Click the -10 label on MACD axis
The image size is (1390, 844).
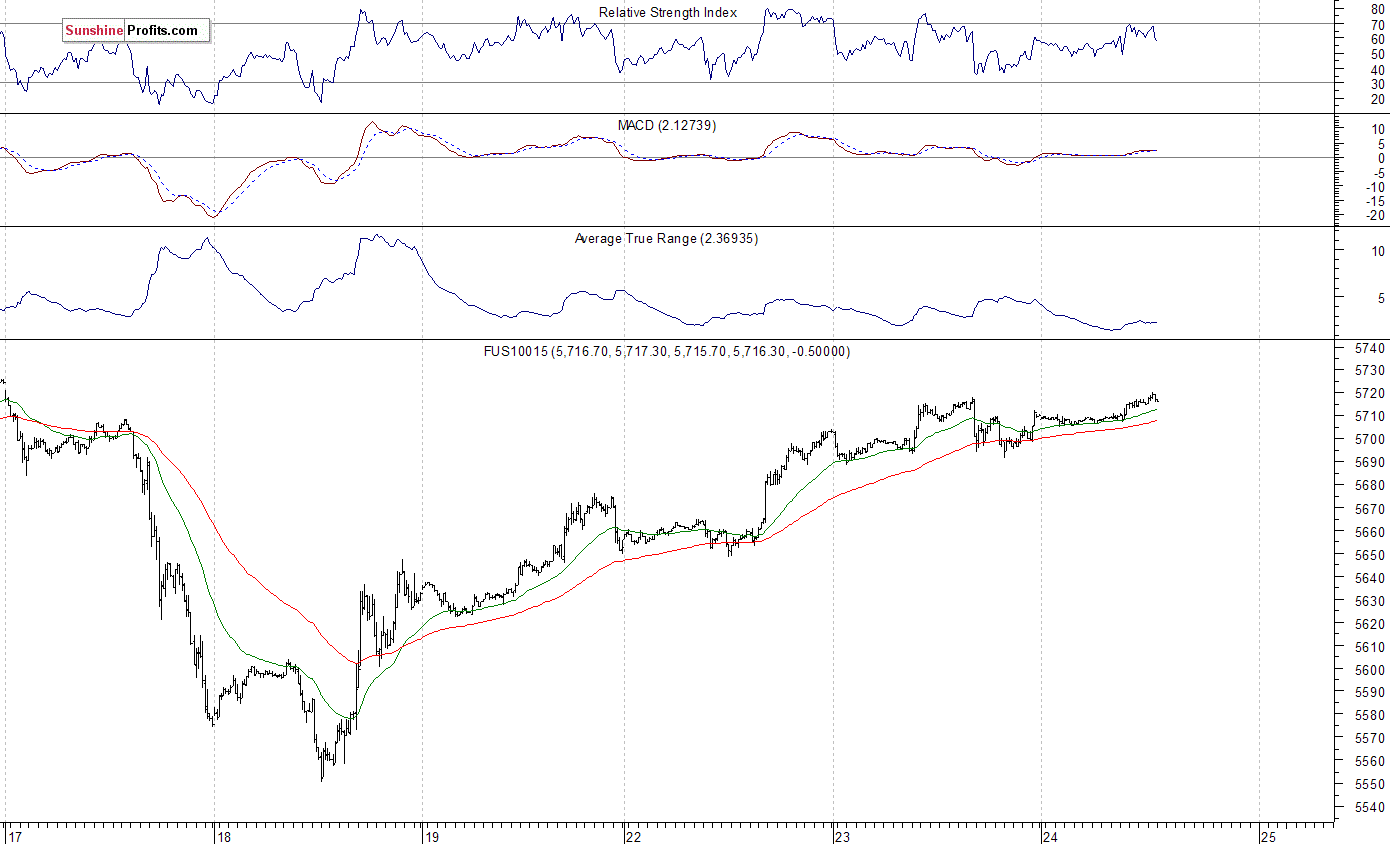[1374, 187]
